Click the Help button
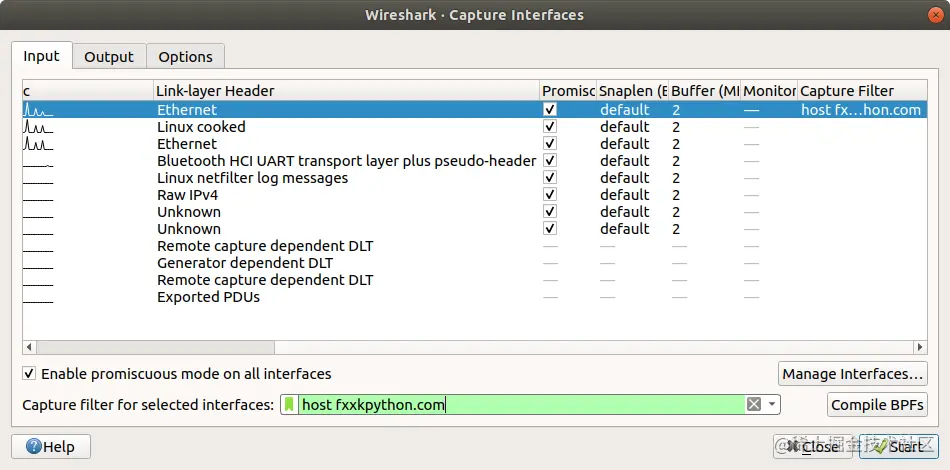The image size is (950, 470). pyautogui.click(x=51, y=447)
